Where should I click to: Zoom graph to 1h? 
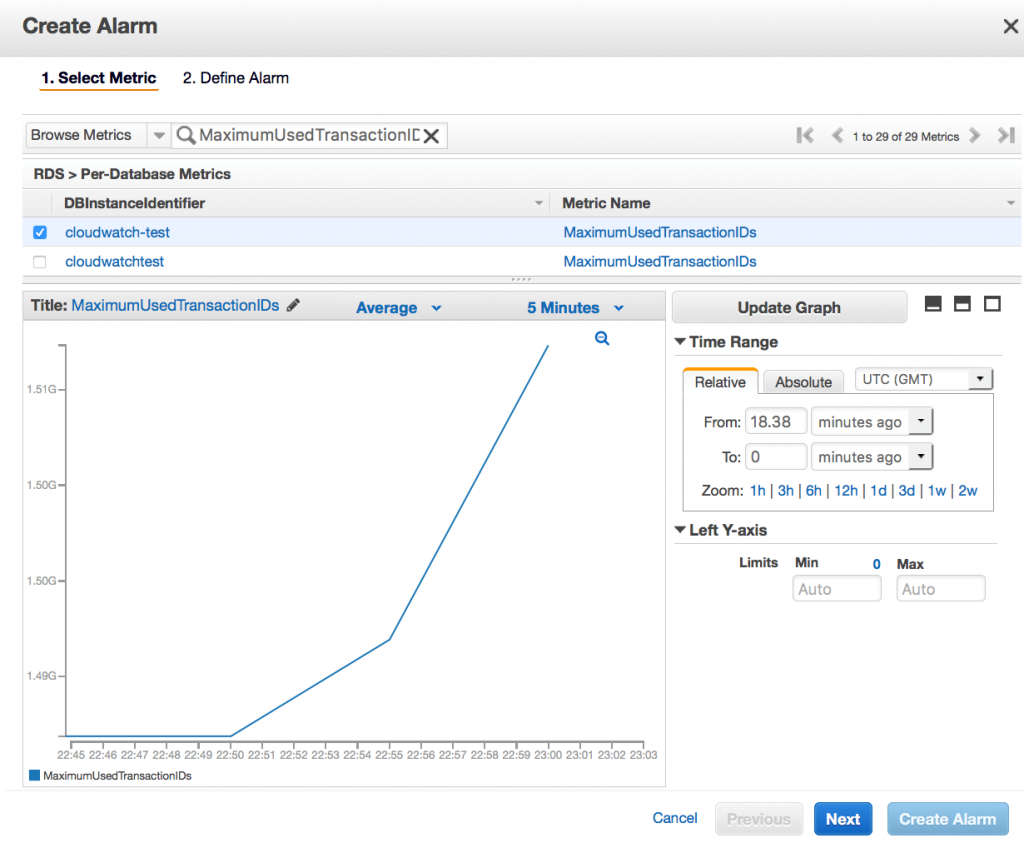click(x=758, y=490)
